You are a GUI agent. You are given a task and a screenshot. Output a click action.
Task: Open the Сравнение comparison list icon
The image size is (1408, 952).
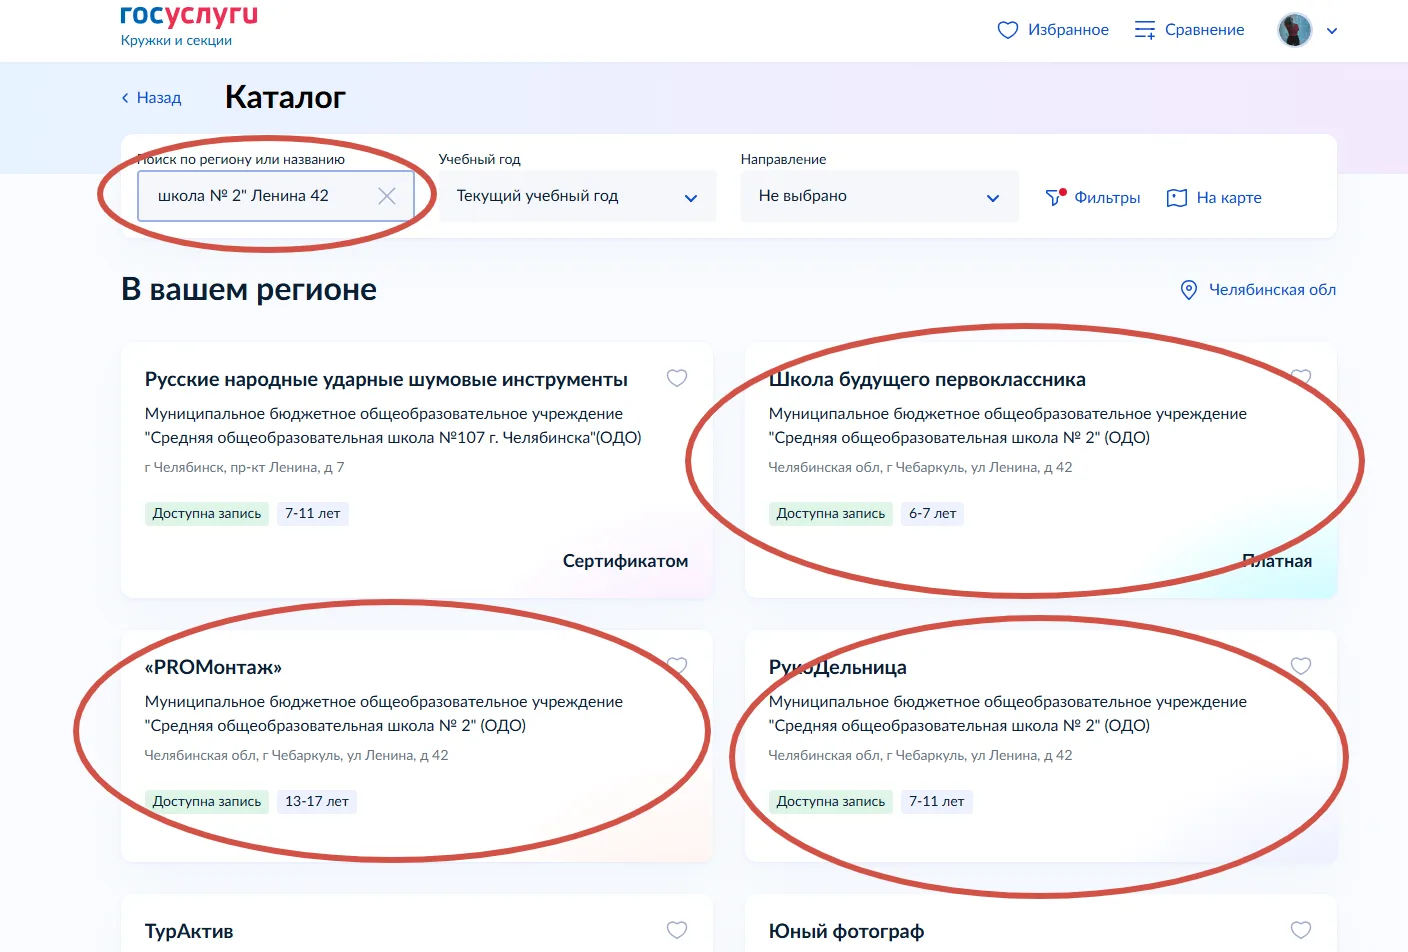coord(1145,30)
